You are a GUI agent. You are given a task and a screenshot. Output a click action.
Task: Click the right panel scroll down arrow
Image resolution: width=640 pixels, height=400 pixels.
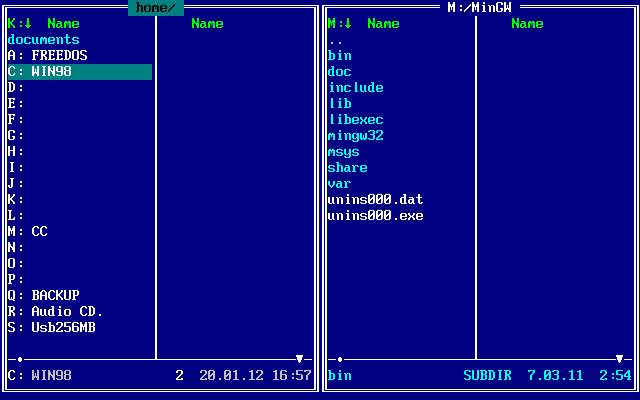coord(619,359)
